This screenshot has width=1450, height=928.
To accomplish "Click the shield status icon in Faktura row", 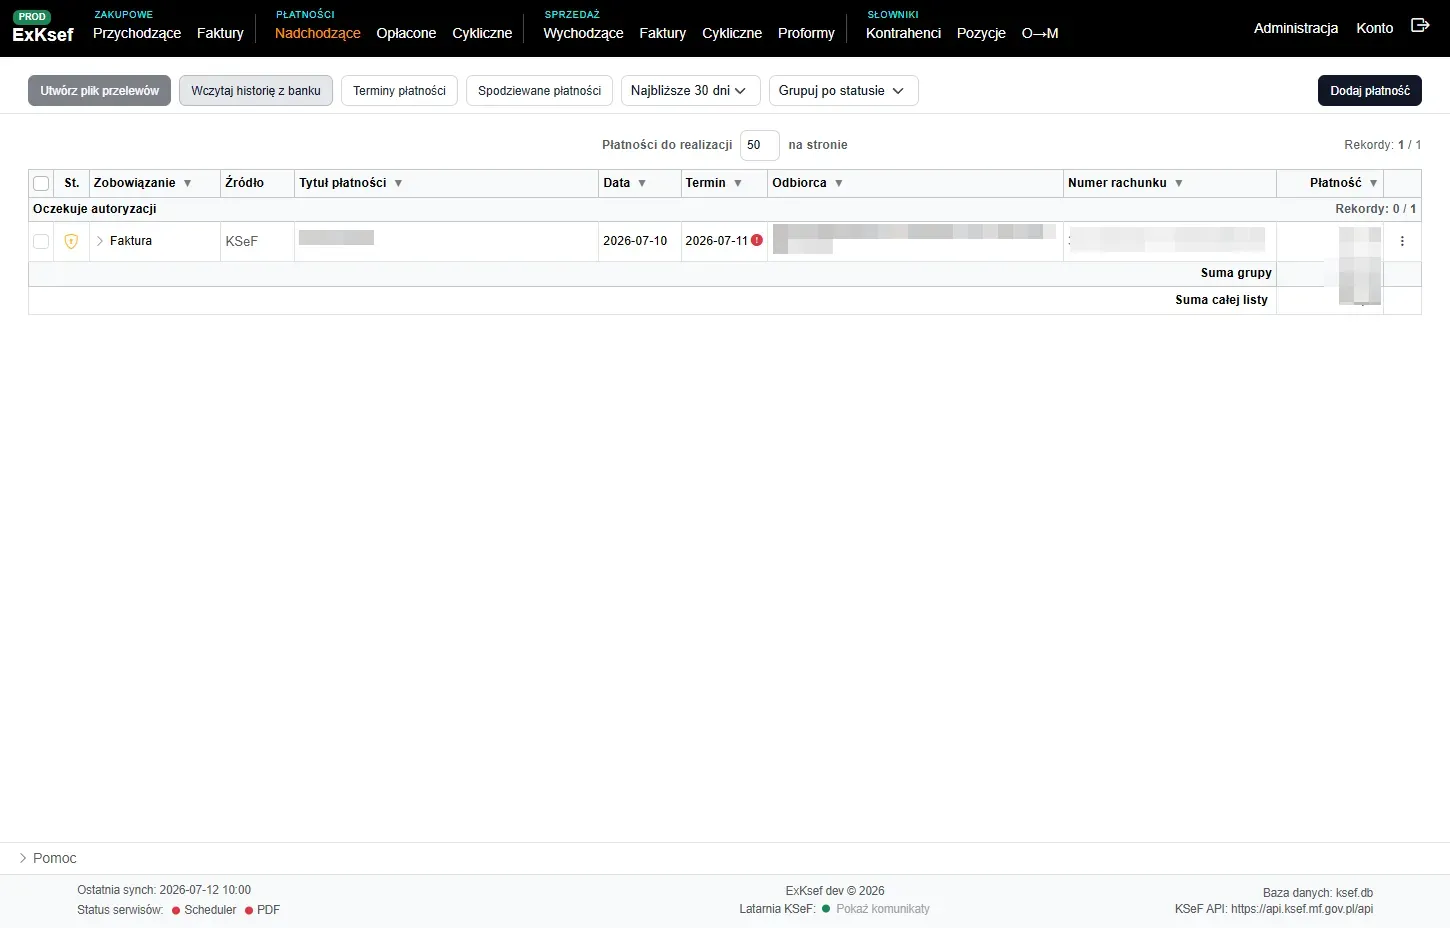I will click(x=71, y=241).
